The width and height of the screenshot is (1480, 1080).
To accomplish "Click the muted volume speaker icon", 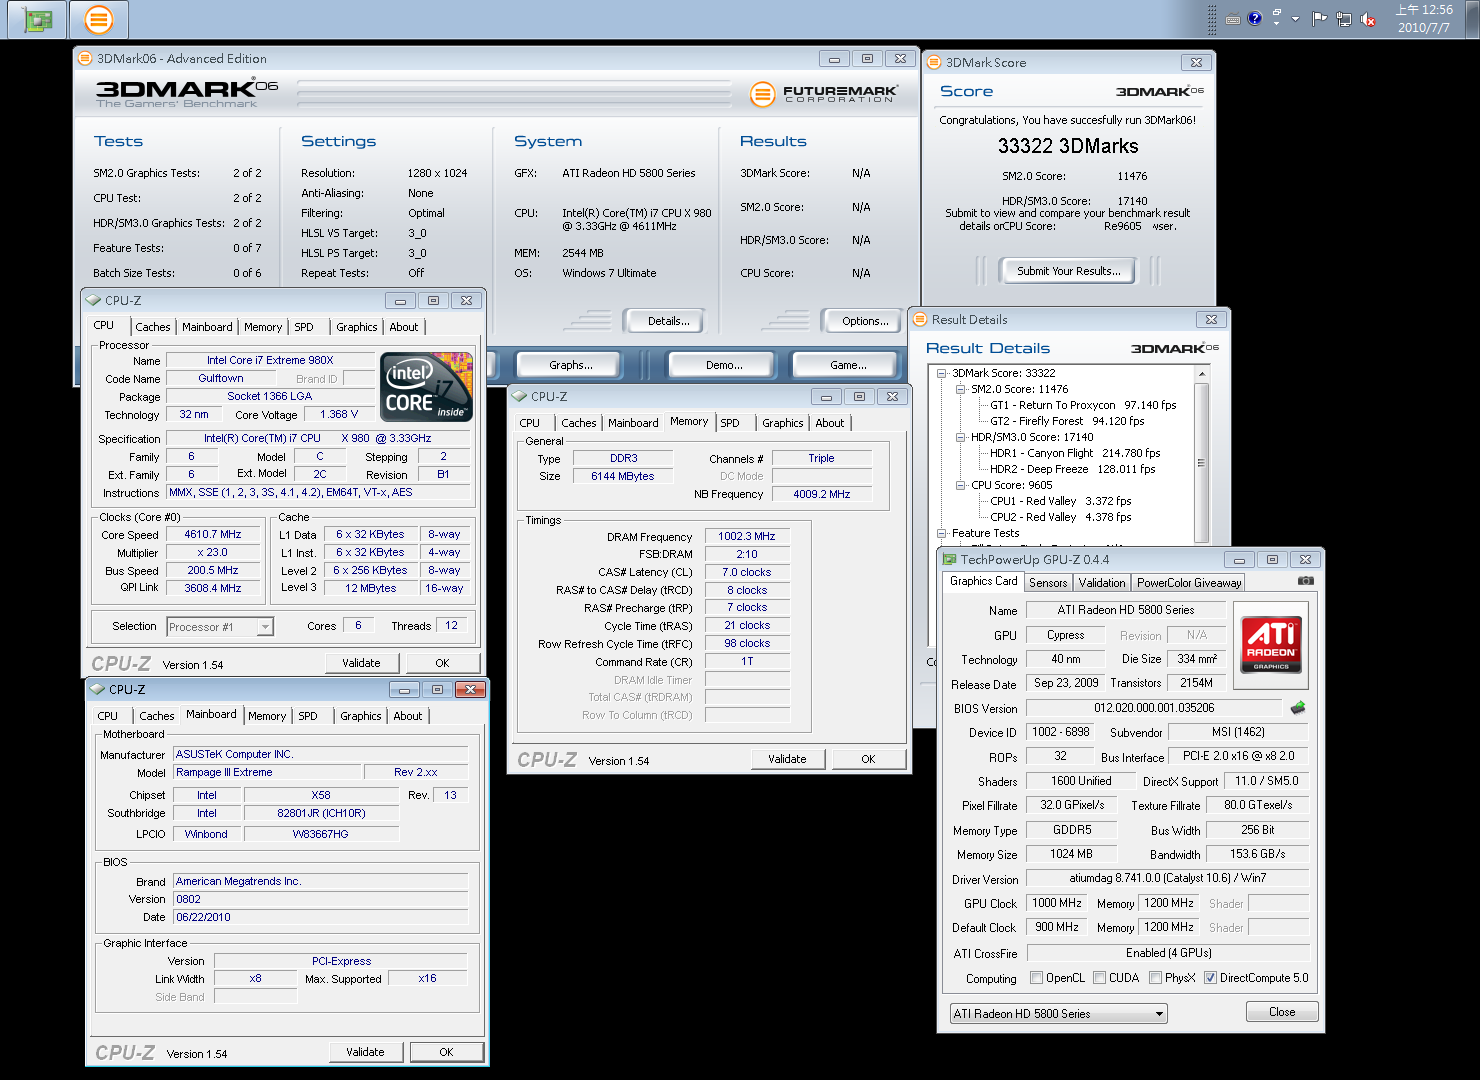I will click(x=1368, y=19).
